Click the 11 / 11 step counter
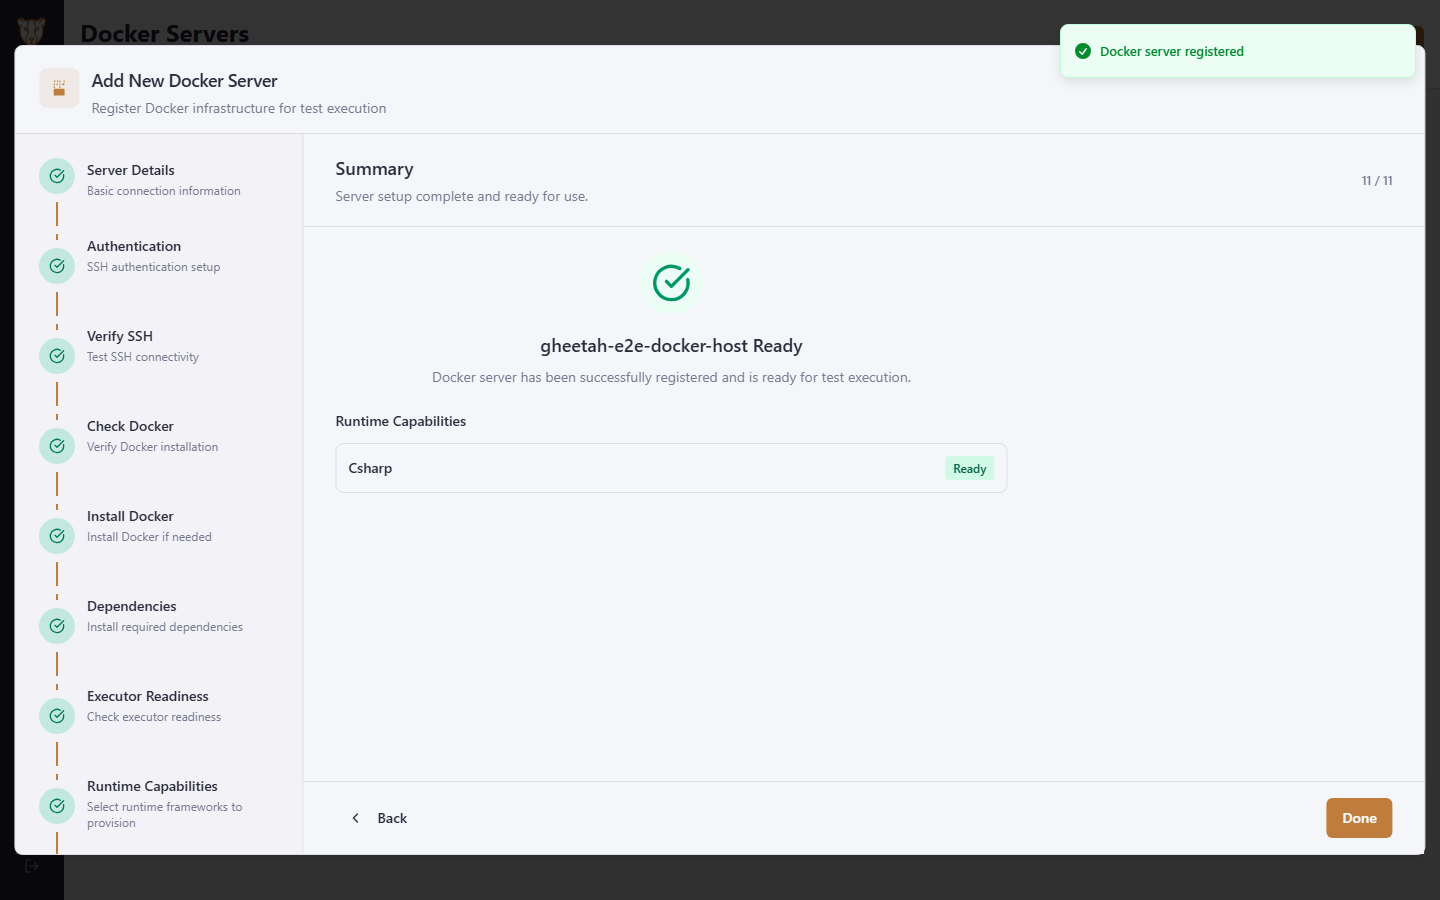1440x900 pixels. [1377, 181]
